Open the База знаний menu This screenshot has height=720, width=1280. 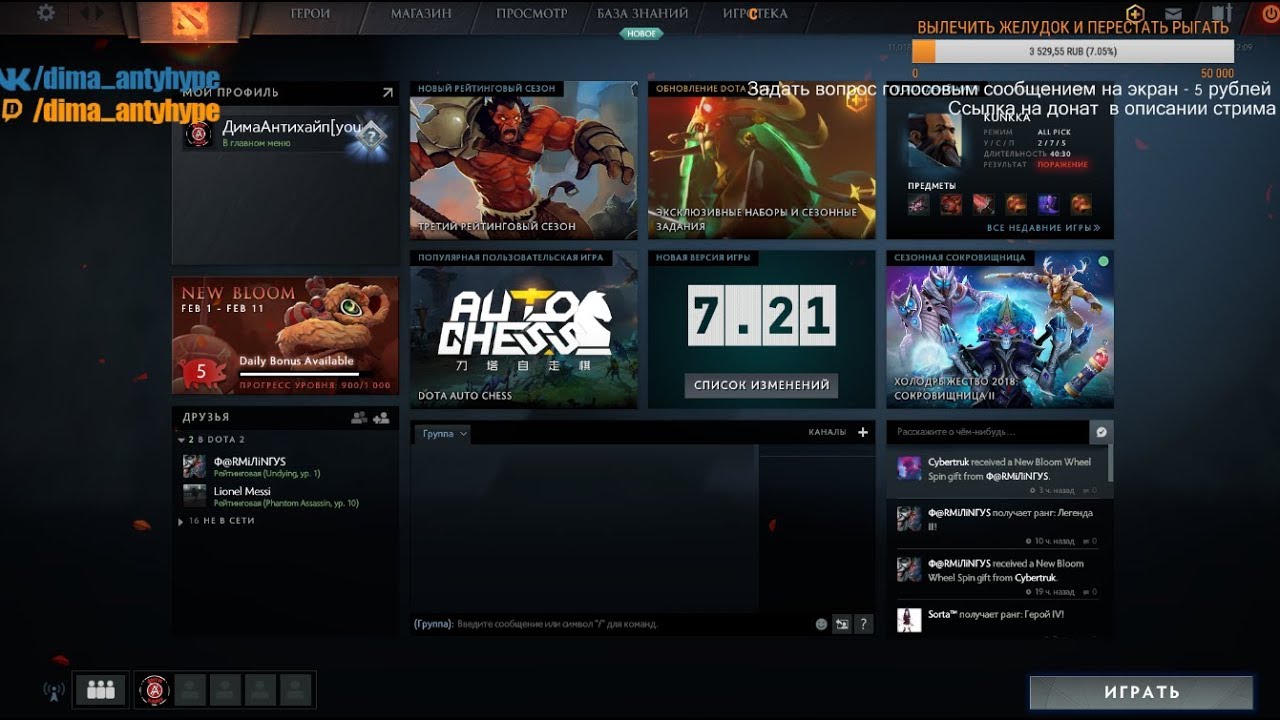pos(642,14)
